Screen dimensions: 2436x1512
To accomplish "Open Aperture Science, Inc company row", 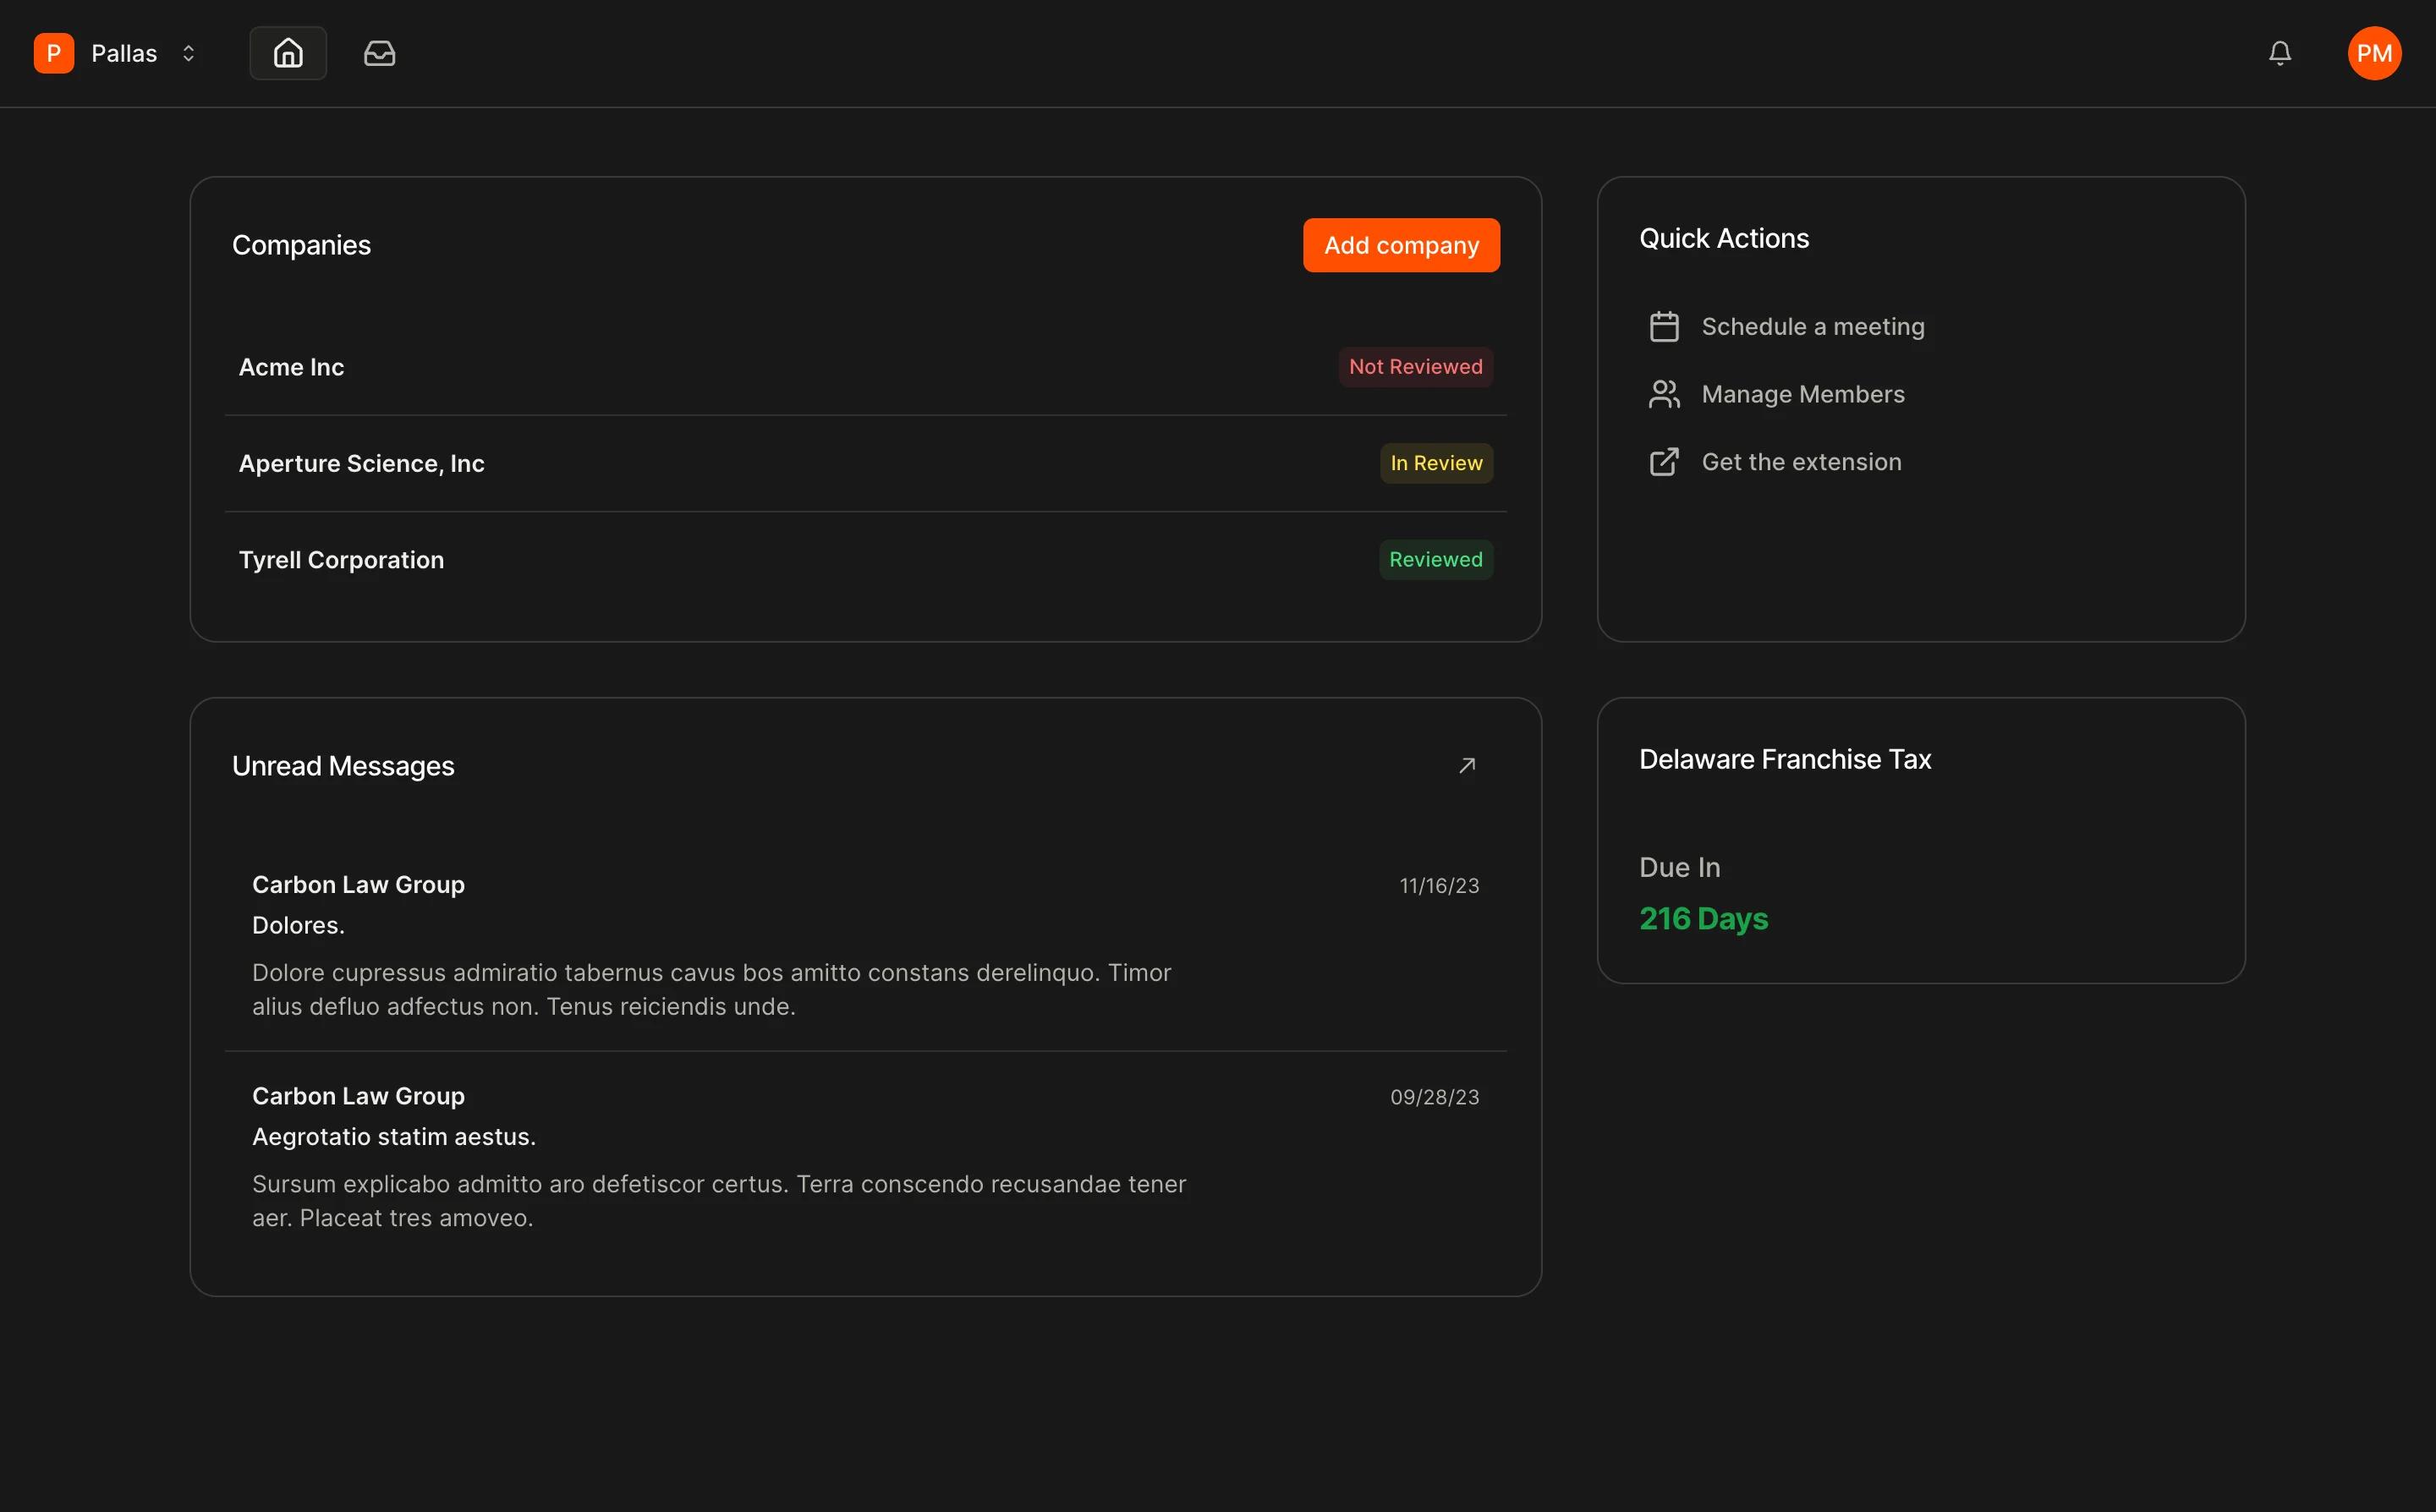I will tap(360, 463).
